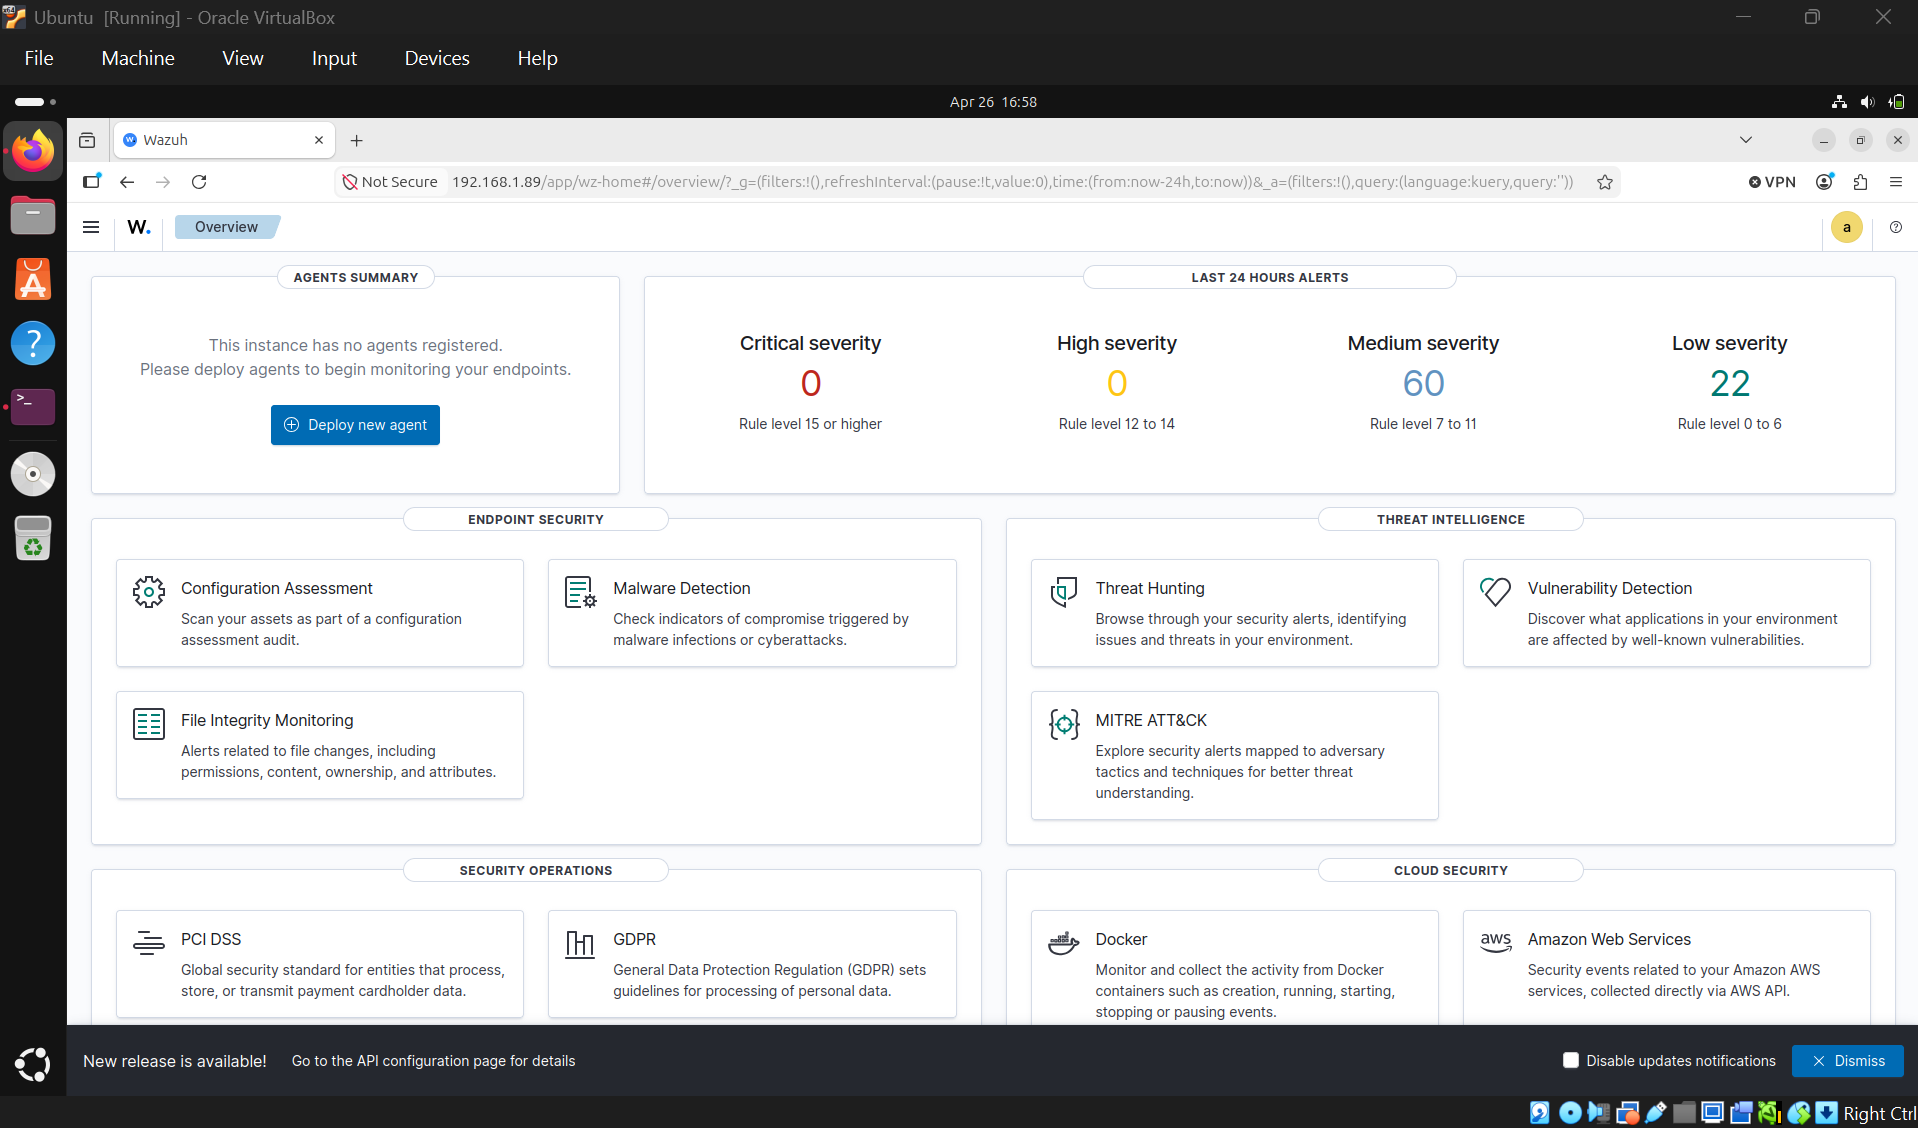
Task: Click the Threat Hunting shield icon
Action: (1063, 592)
